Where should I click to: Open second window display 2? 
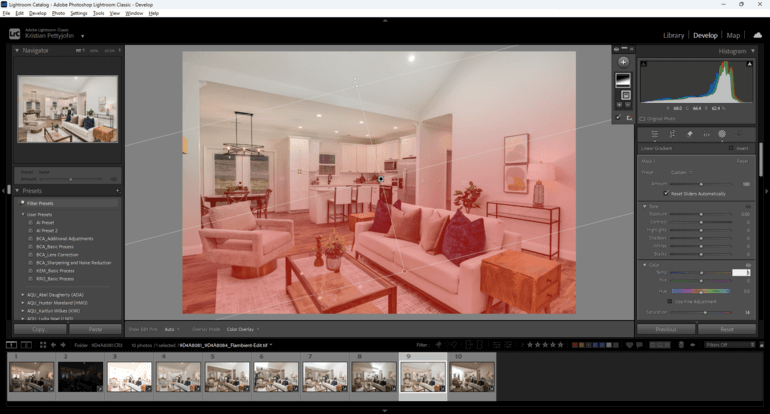(26, 345)
